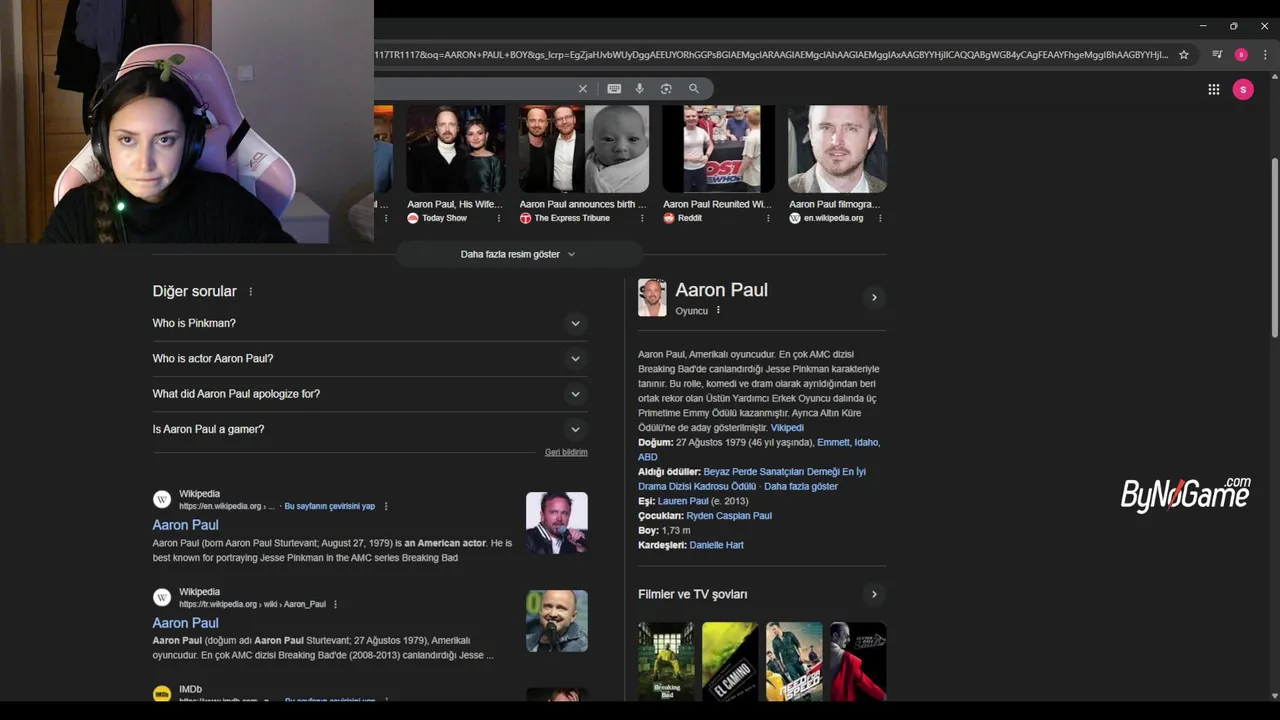1280x720 pixels.
Task: Click the thumbnail beside first Wikipedia result
Action: [x=557, y=523]
